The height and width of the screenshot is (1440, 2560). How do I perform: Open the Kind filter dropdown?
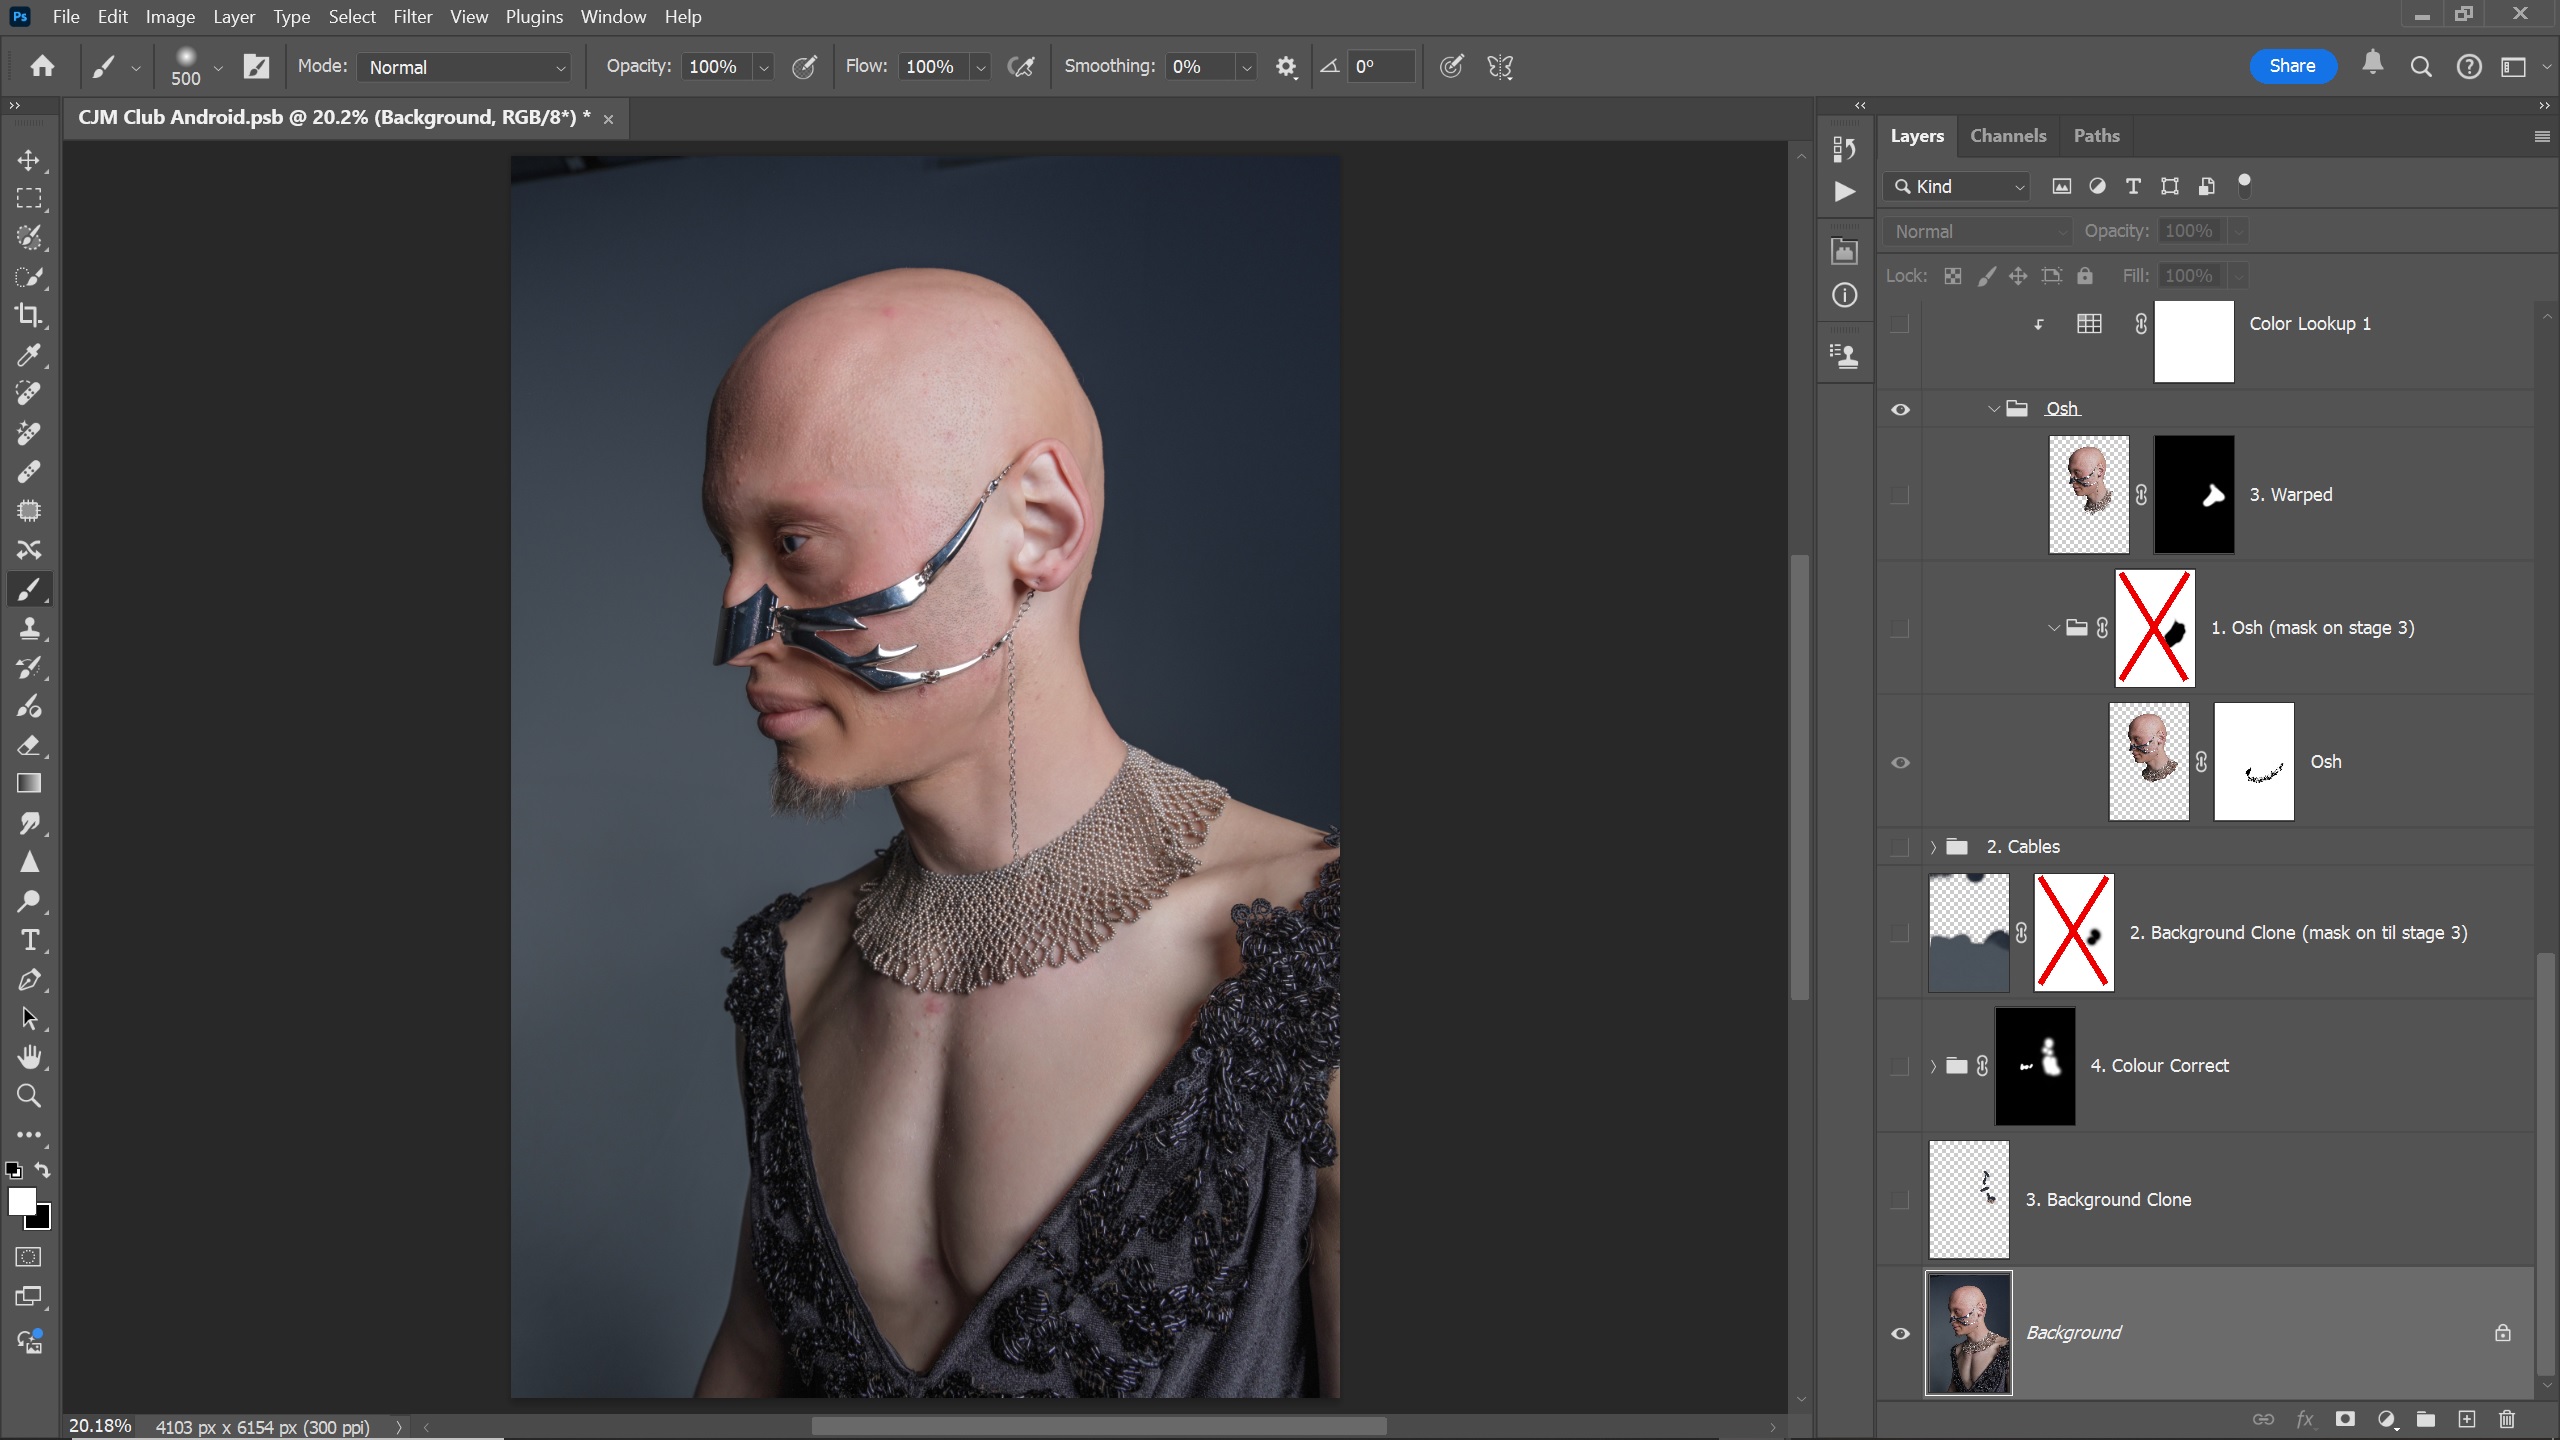(1957, 187)
